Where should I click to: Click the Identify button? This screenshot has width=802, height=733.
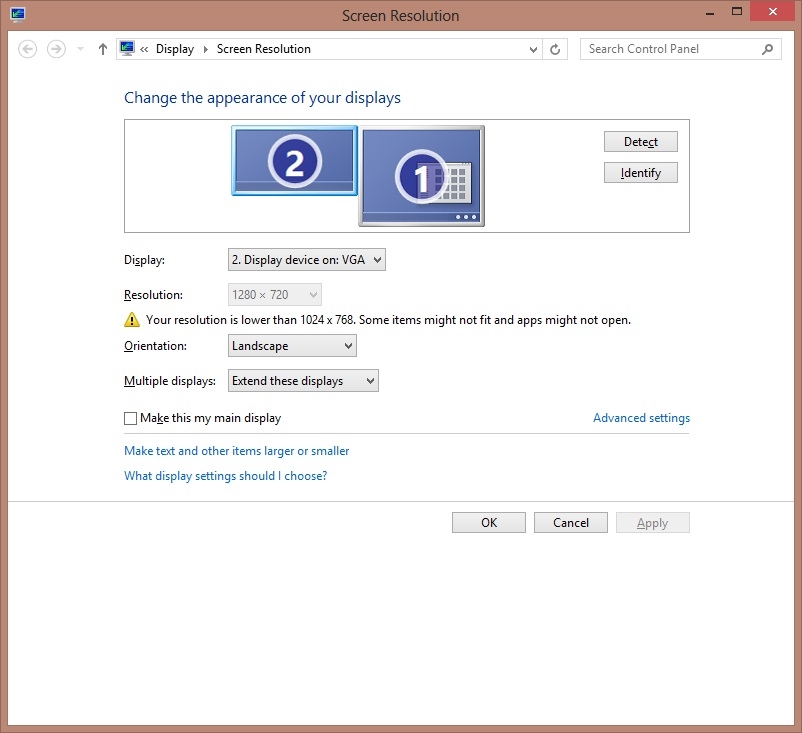tap(640, 173)
